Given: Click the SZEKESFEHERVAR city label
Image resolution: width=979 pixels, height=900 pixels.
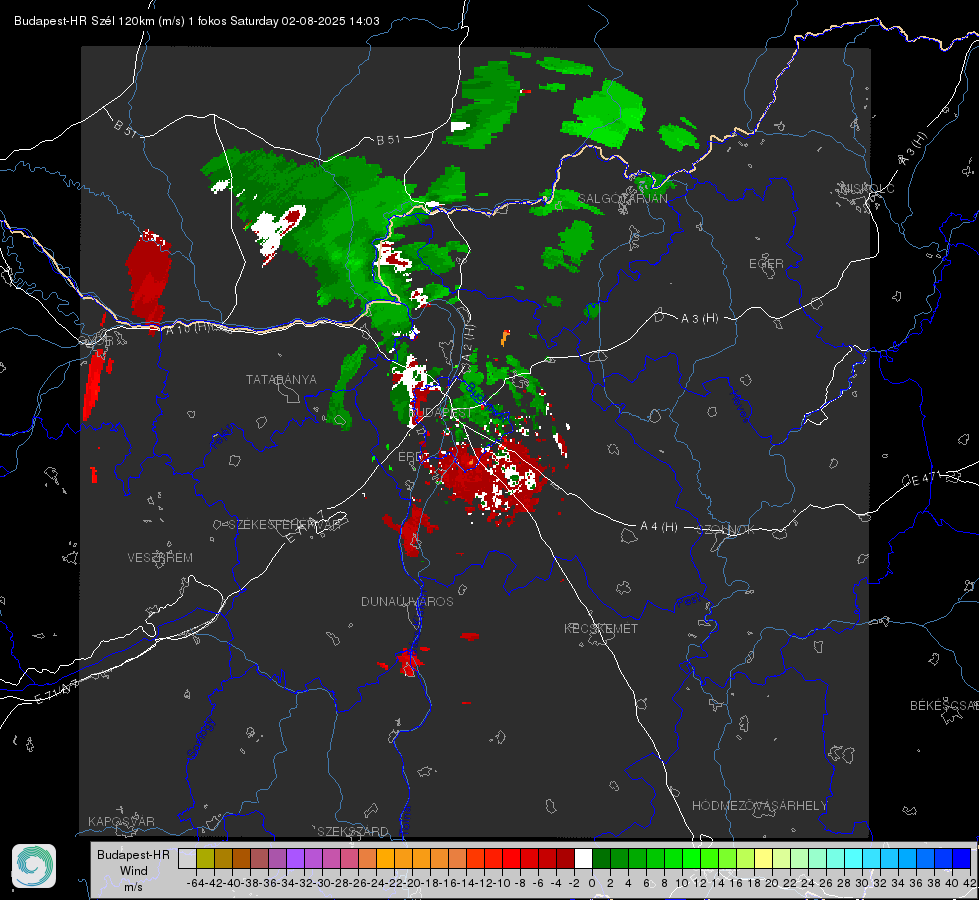Looking at the screenshot, I should 284,525.
